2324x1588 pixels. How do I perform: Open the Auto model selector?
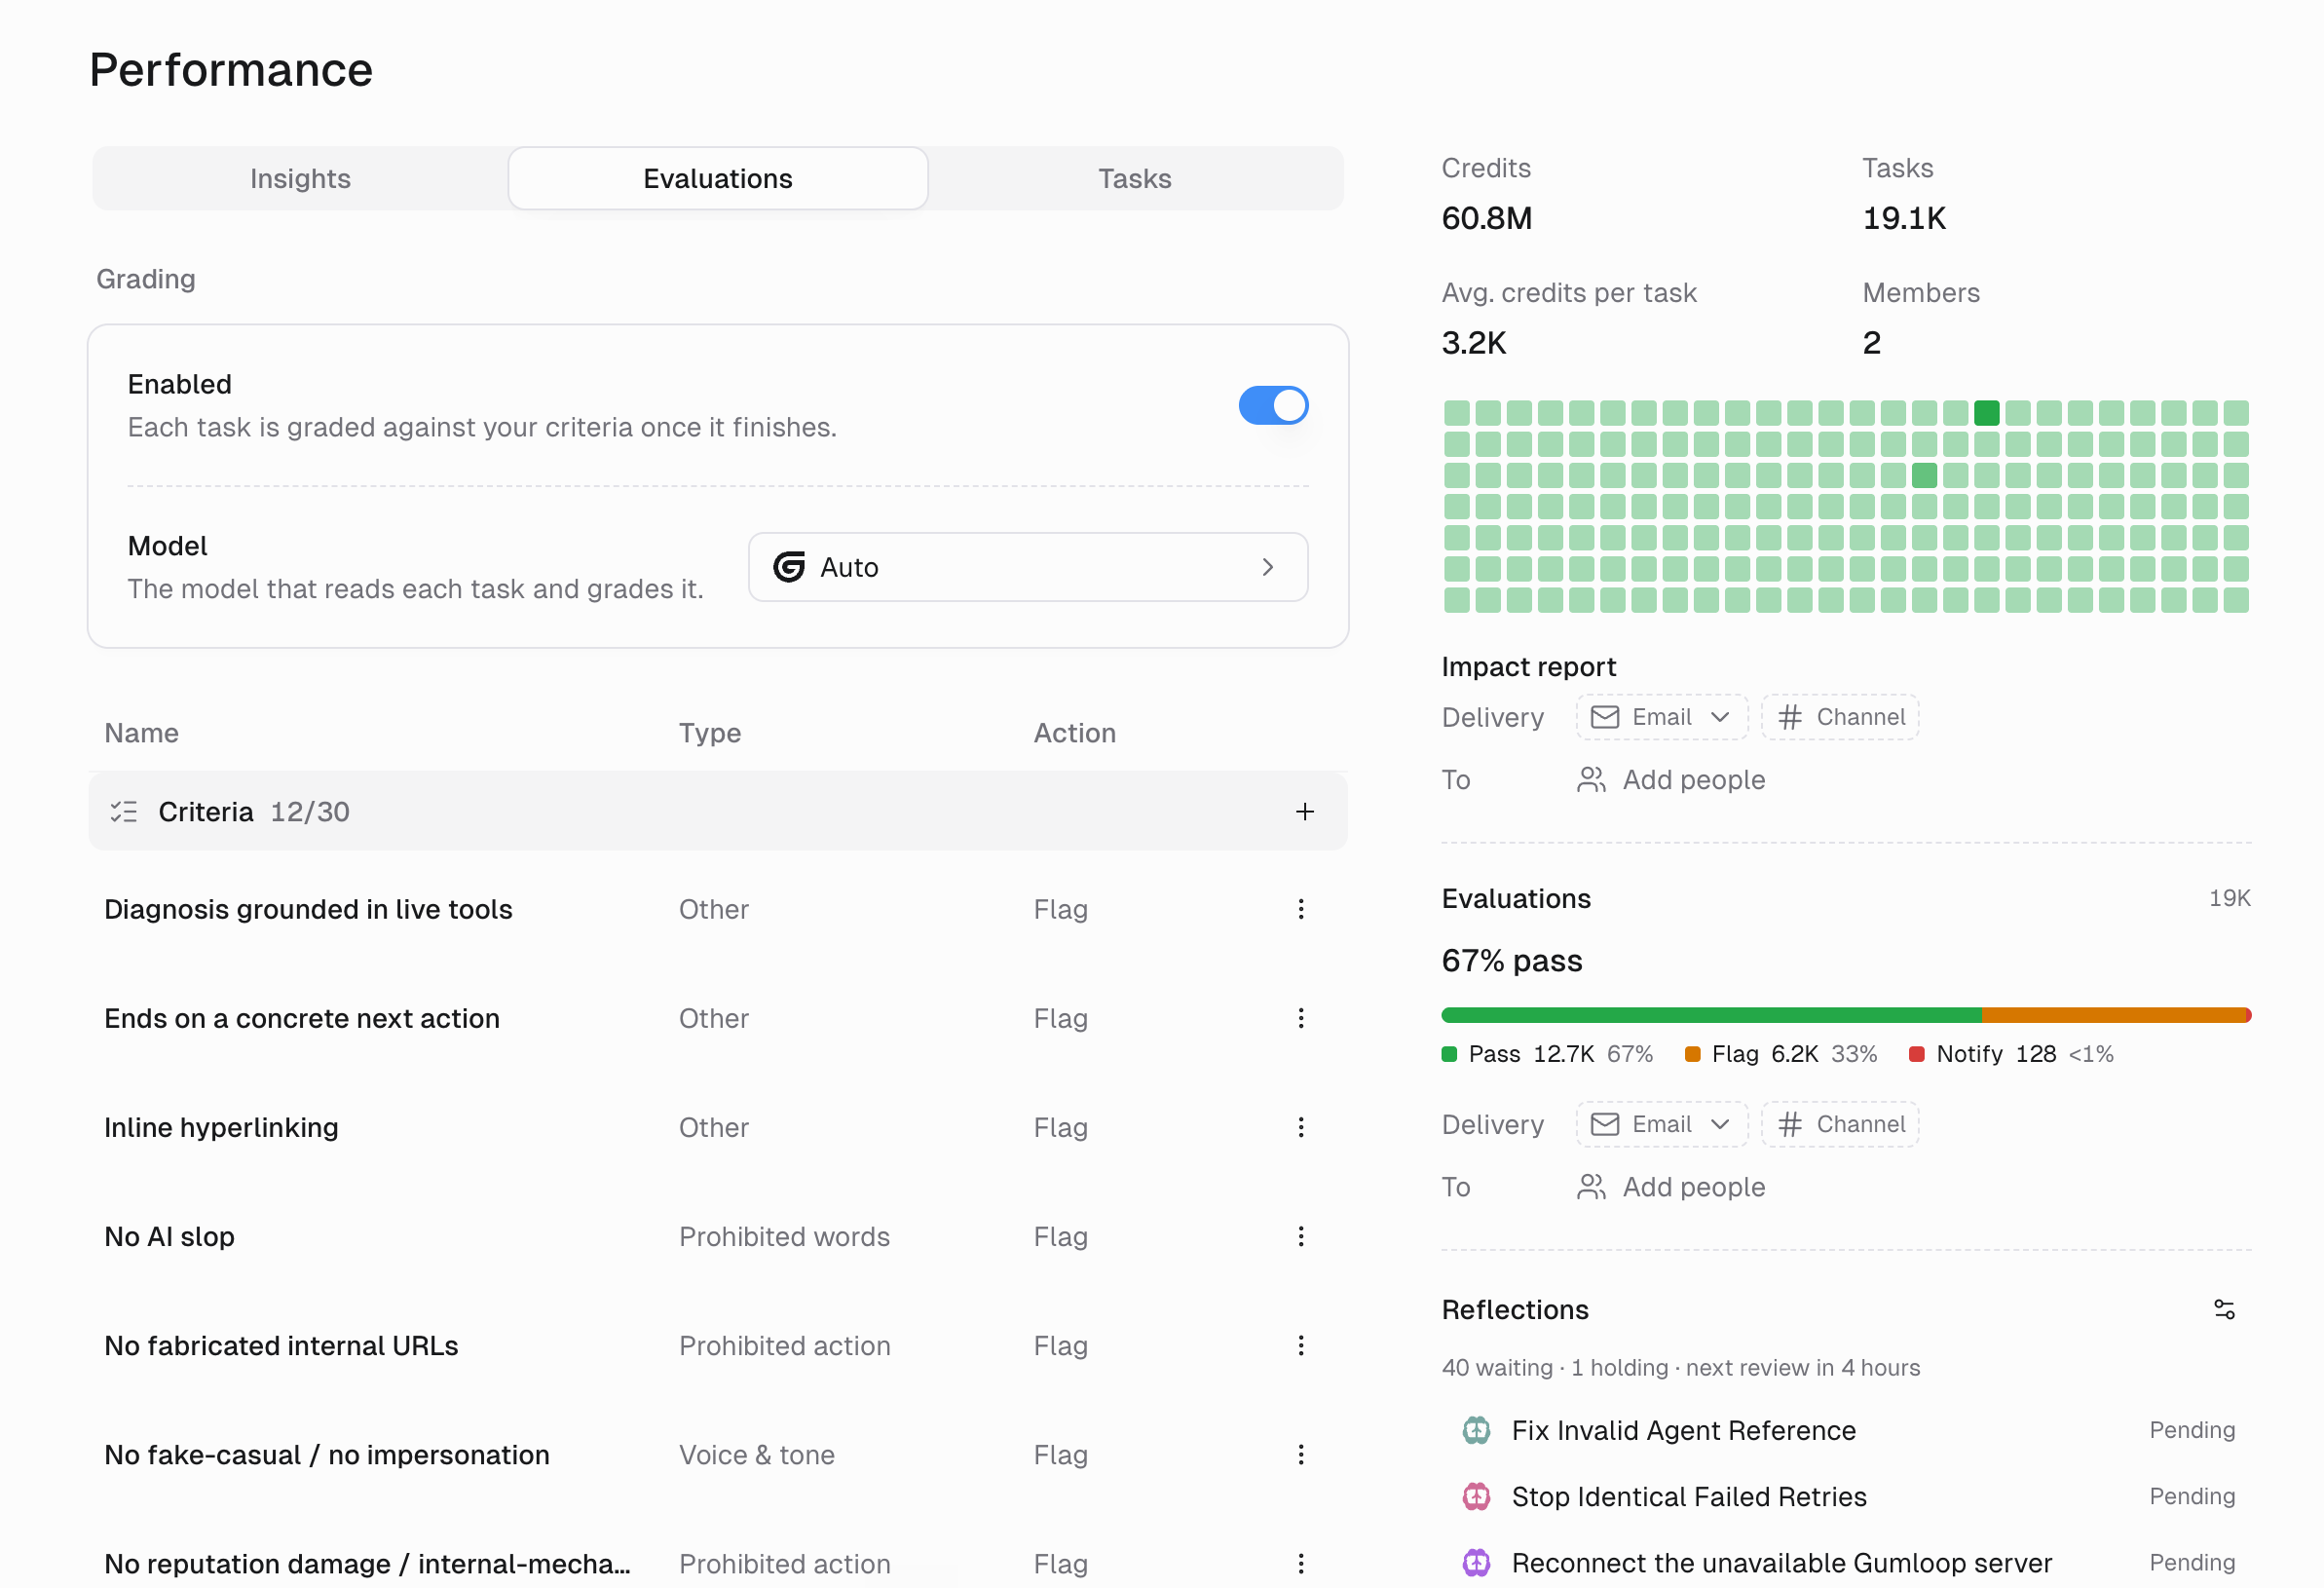pyautogui.click(x=1027, y=567)
